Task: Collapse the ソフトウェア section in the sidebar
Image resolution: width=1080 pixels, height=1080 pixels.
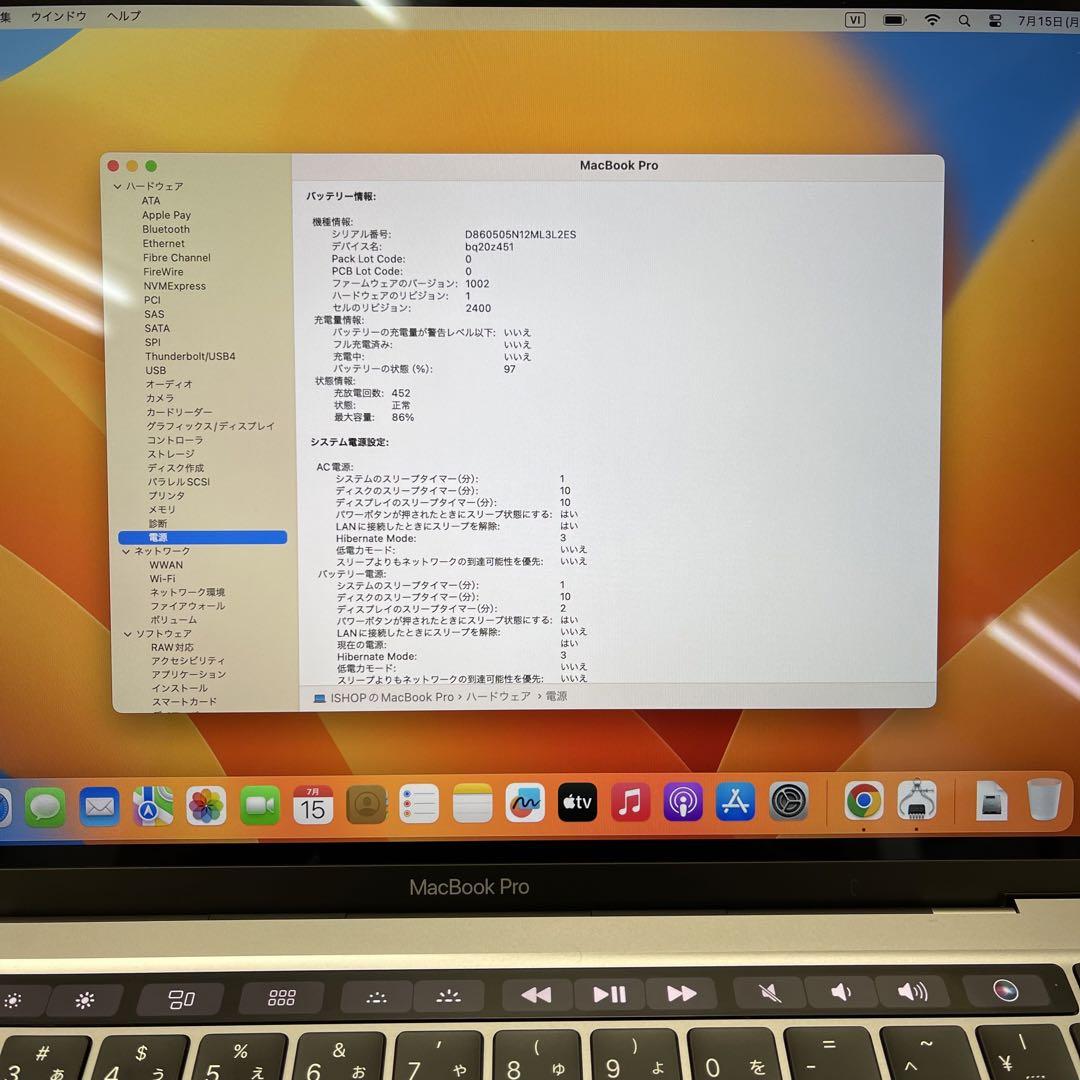Action: click(128, 634)
